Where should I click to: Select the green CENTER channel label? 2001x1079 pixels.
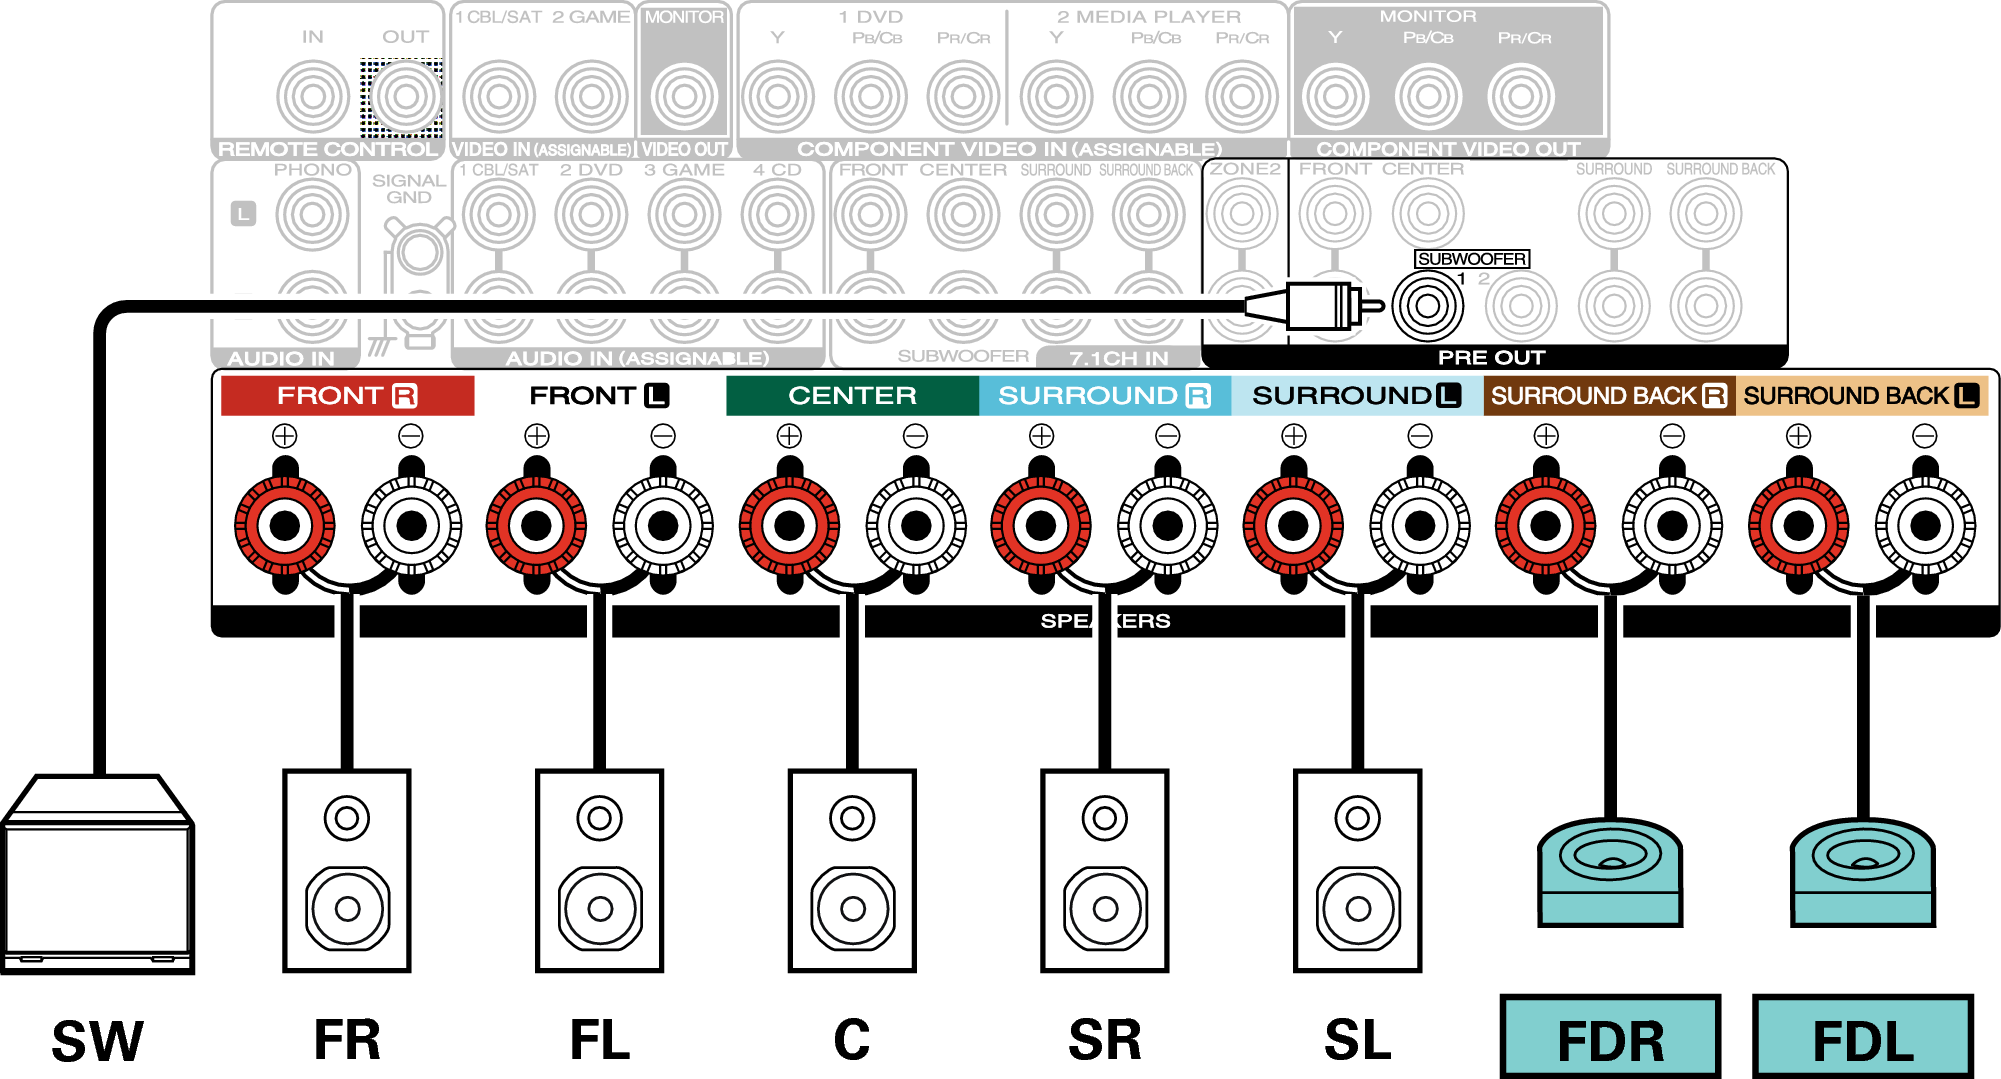click(852, 396)
